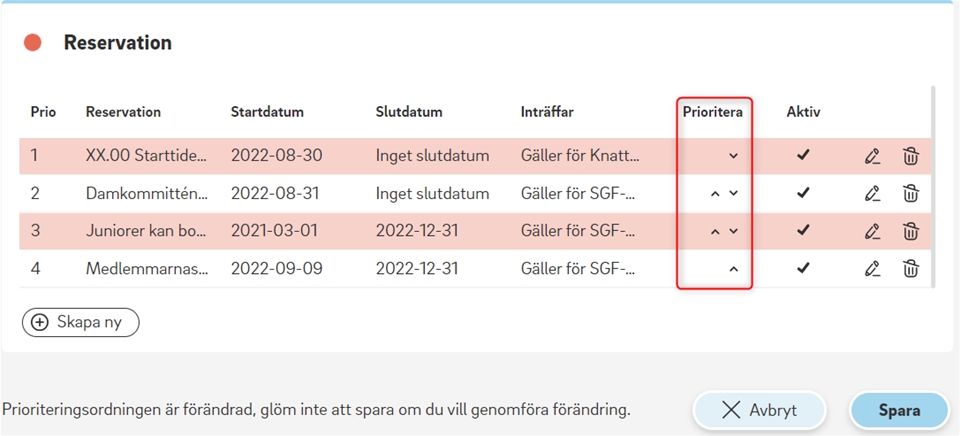
Task: Move Medlemmarnas reservation up in priority
Action: click(733, 269)
